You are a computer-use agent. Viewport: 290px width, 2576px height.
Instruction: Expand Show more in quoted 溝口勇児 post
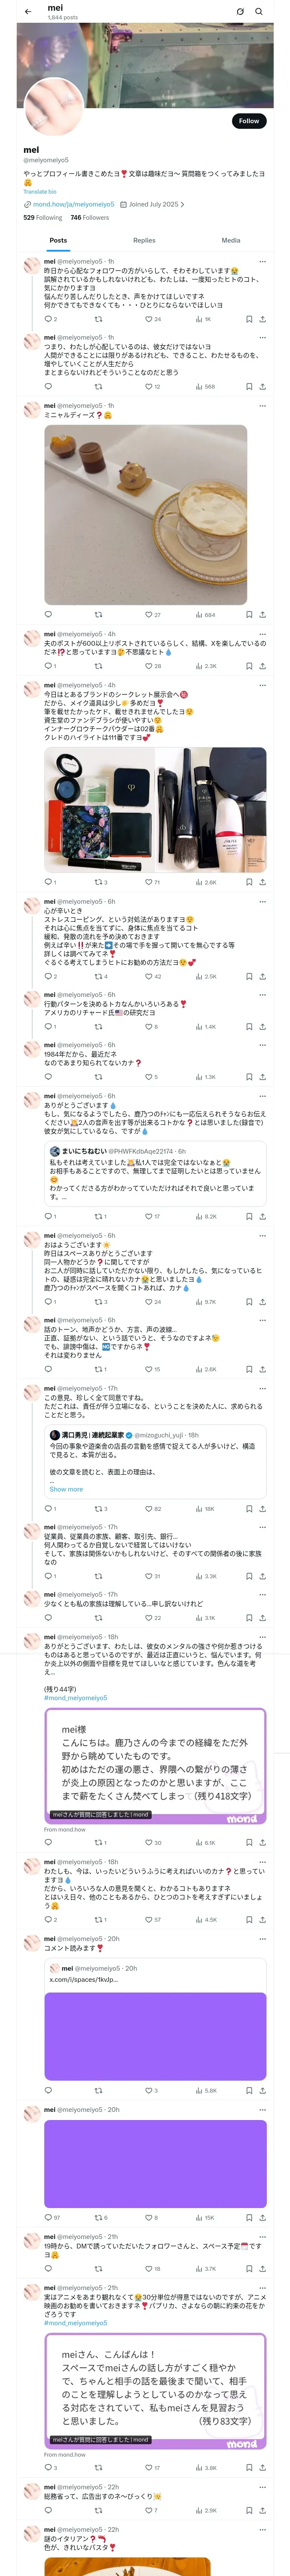(66, 1489)
